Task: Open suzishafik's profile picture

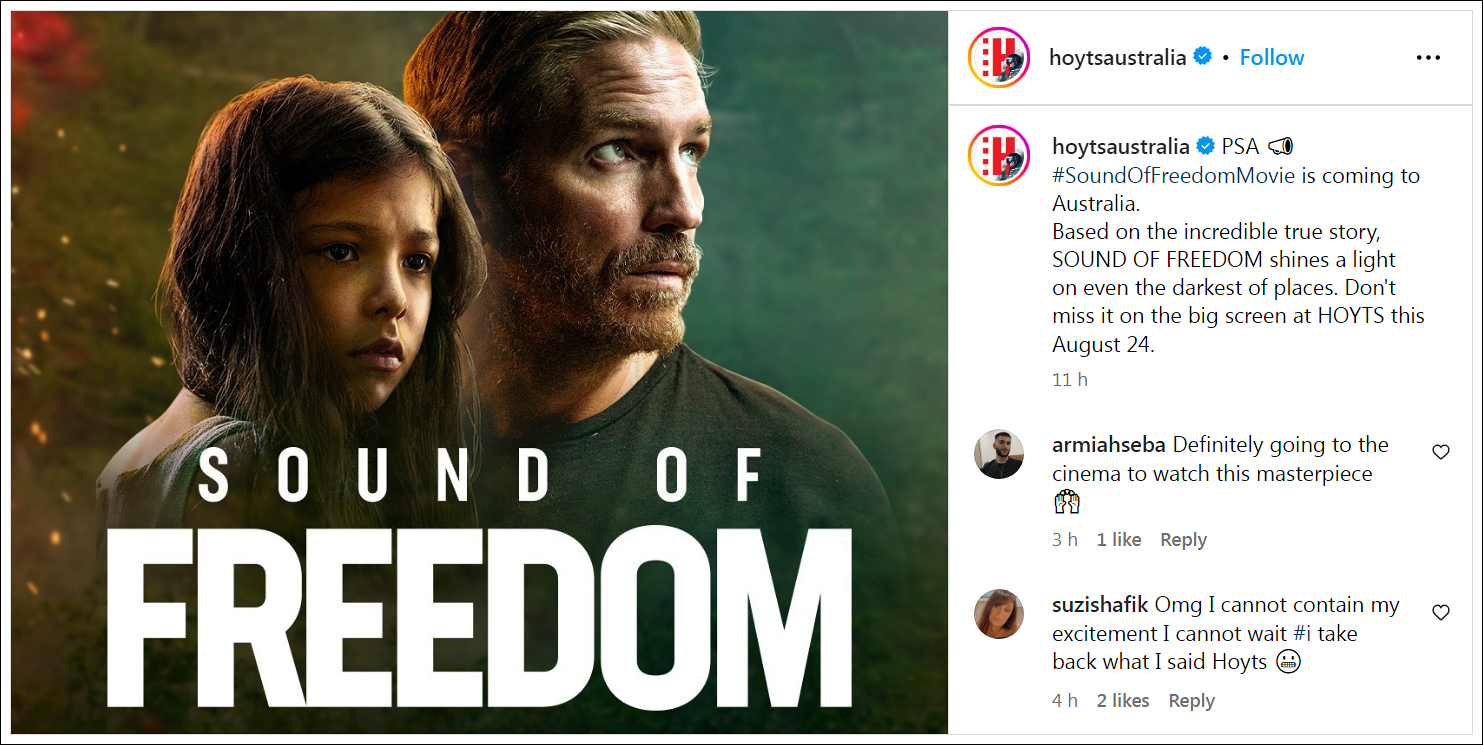Action: pos(999,613)
